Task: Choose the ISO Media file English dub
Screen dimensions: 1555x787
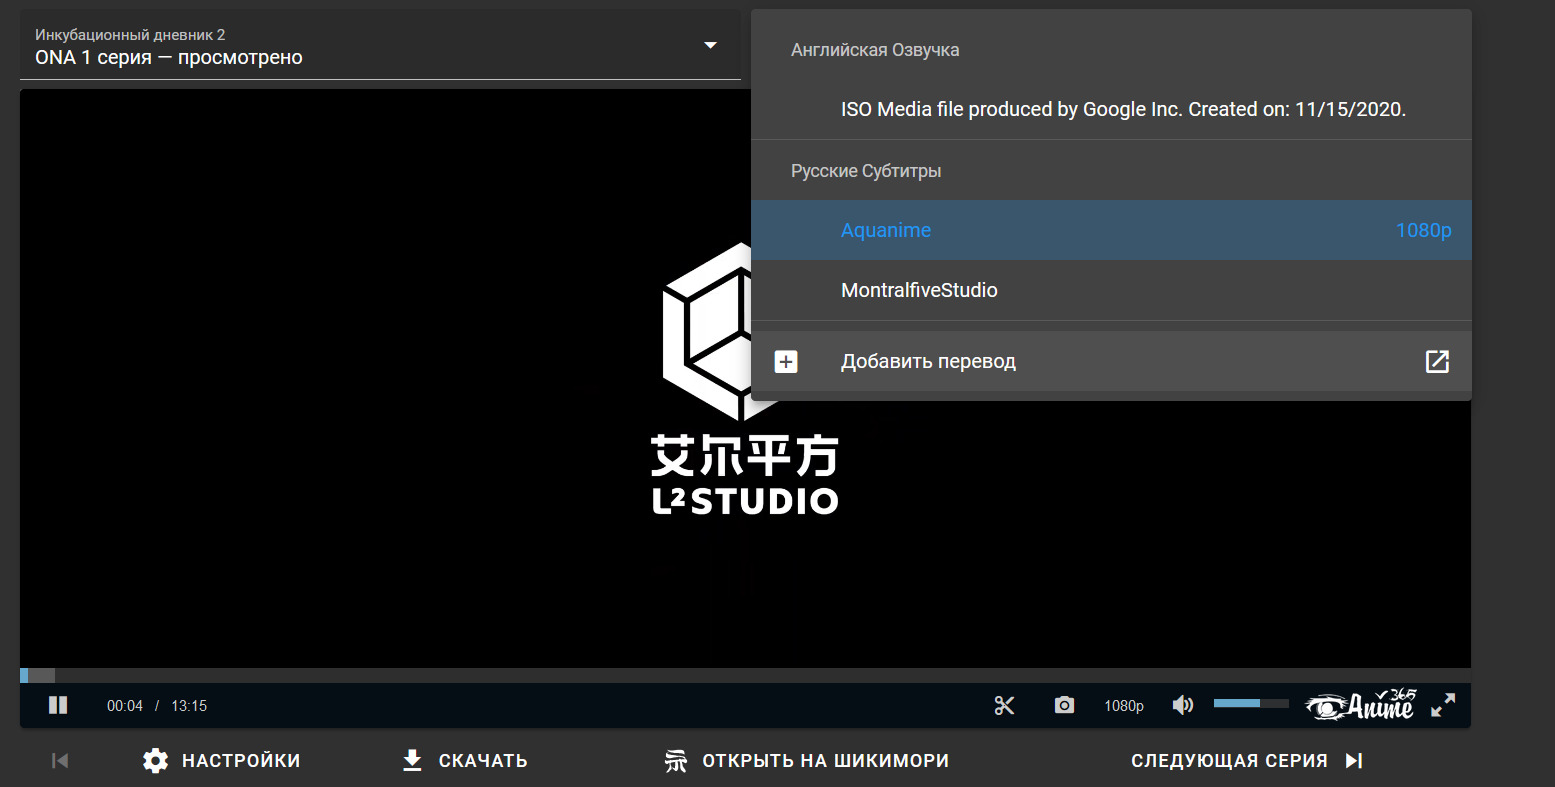Action: coord(1122,110)
